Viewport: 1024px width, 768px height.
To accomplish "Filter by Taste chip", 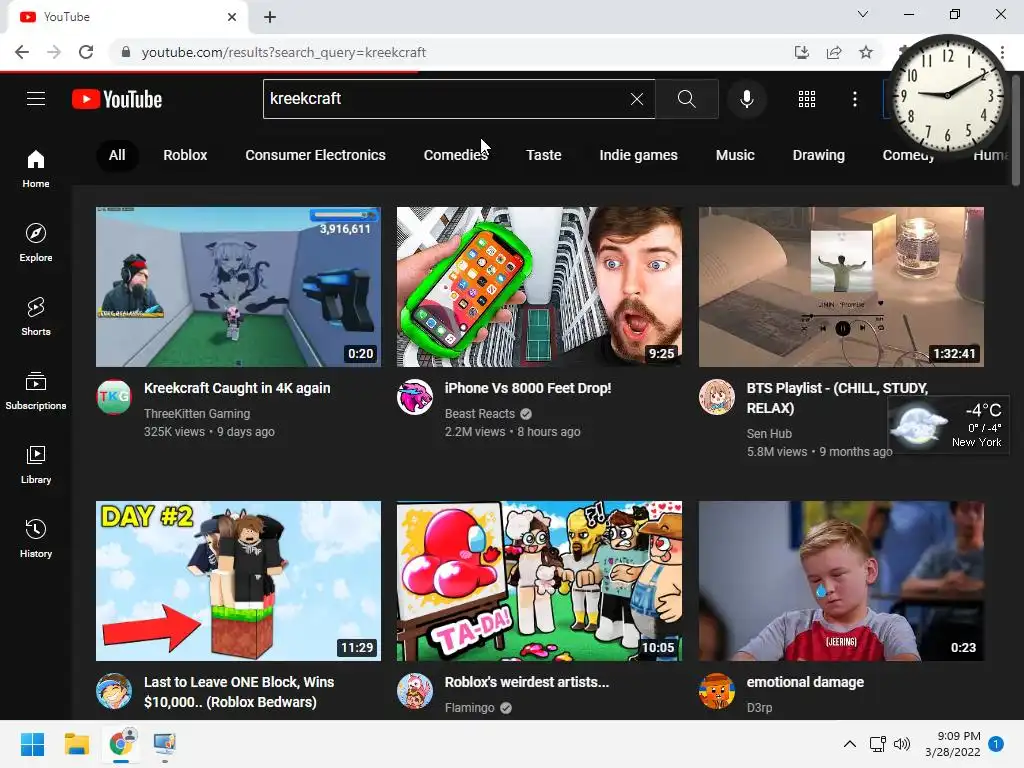I will (x=543, y=155).
